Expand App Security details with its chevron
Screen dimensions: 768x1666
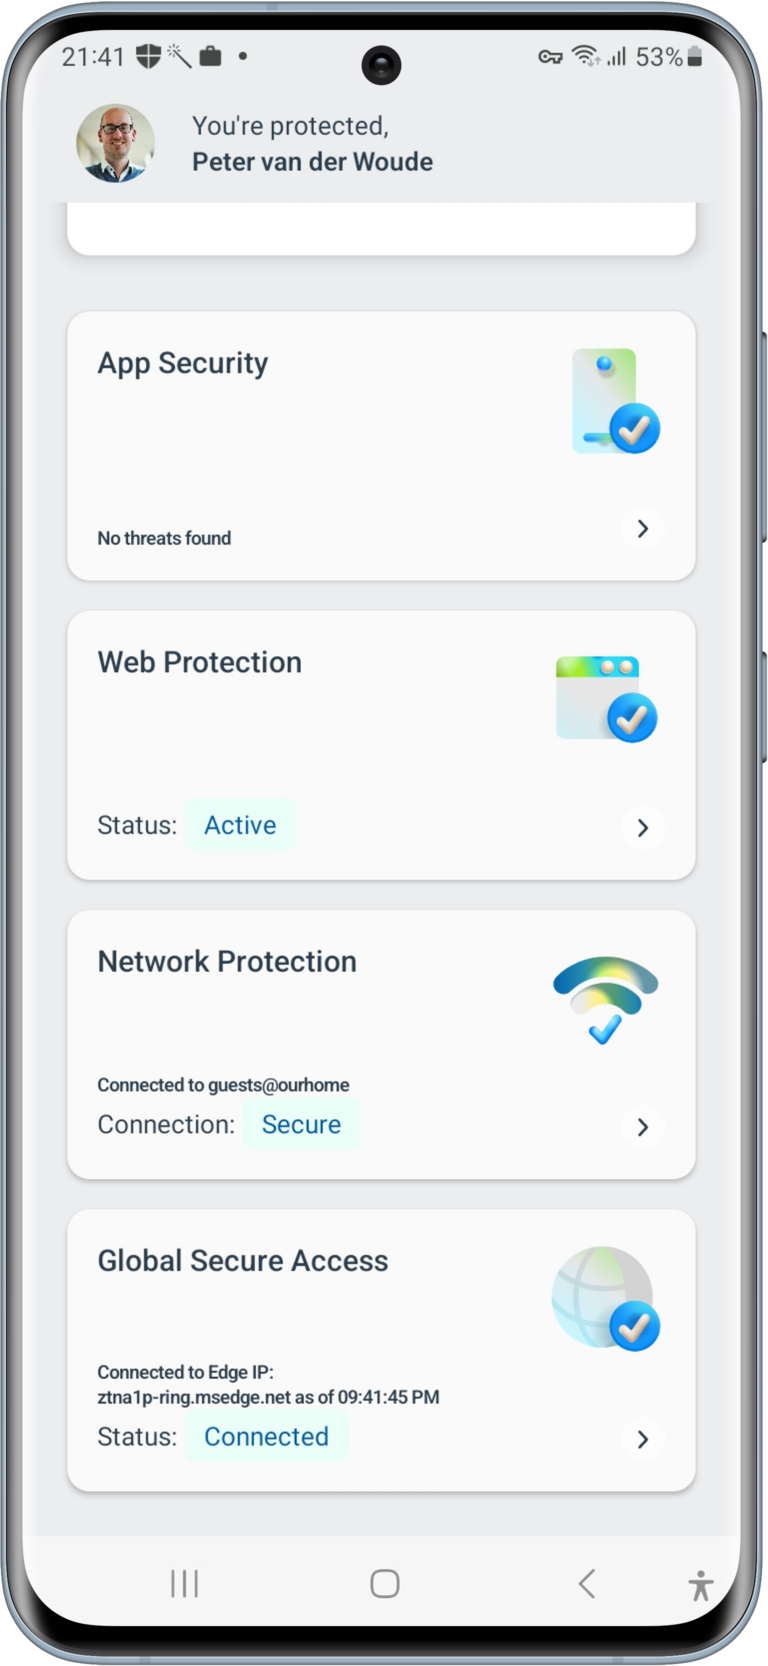(643, 528)
